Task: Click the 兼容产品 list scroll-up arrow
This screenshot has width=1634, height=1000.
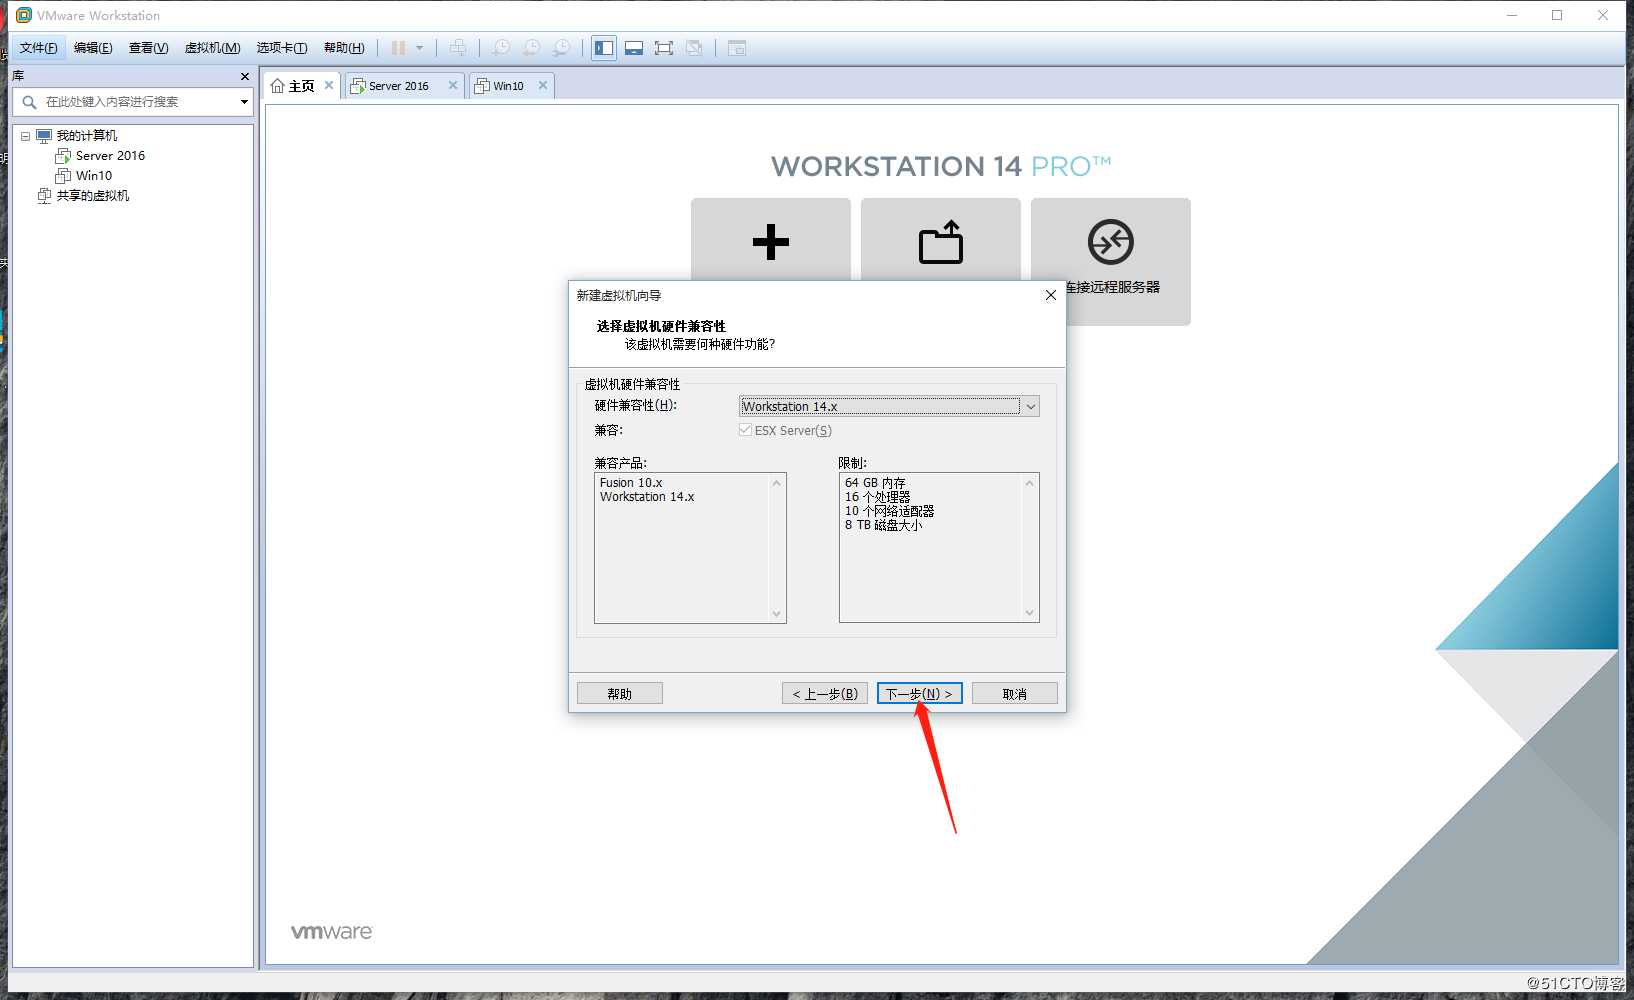Action: point(777,483)
